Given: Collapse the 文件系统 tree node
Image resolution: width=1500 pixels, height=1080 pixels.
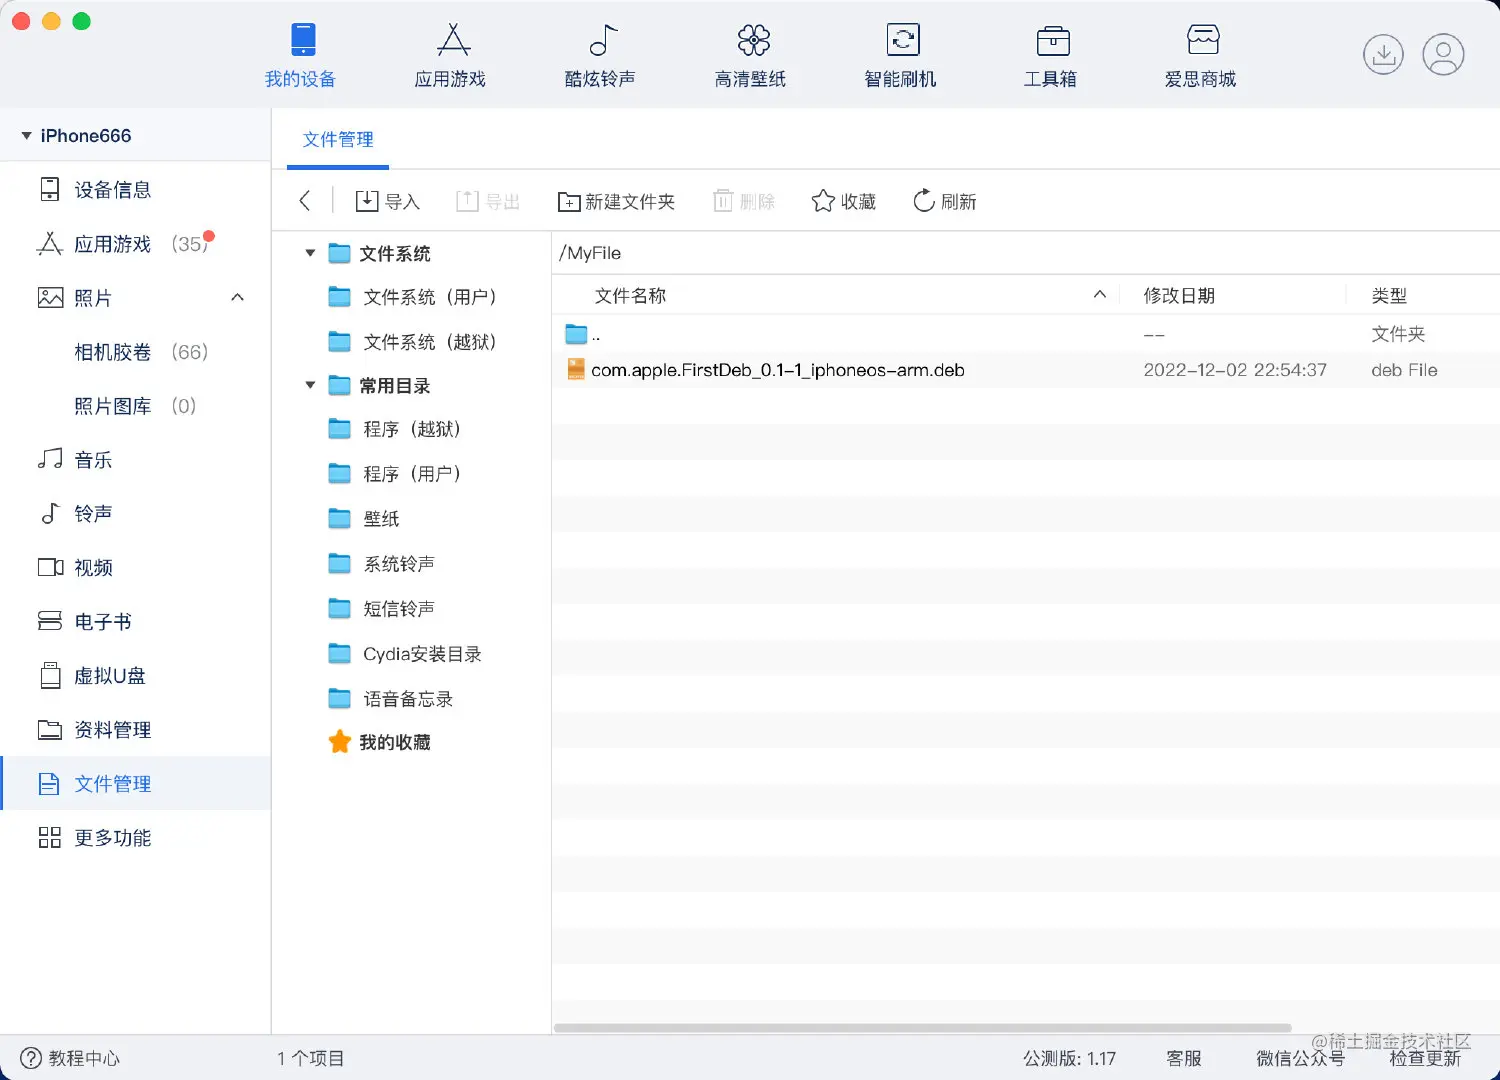Looking at the screenshot, I should (310, 253).
